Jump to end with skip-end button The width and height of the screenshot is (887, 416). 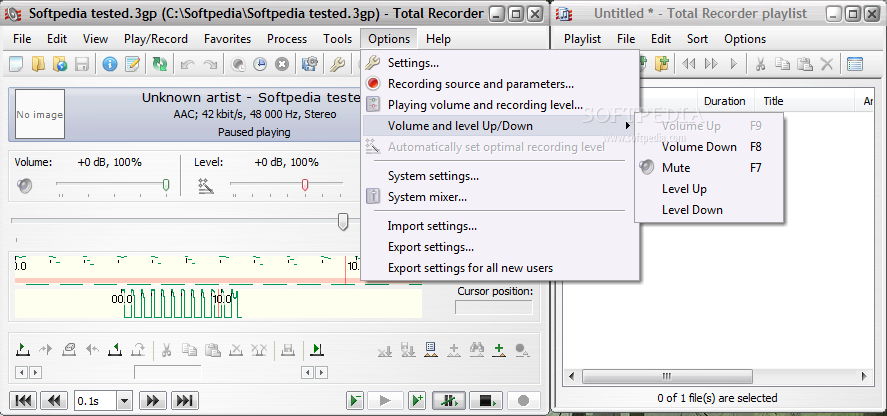(x=184, y=401)
